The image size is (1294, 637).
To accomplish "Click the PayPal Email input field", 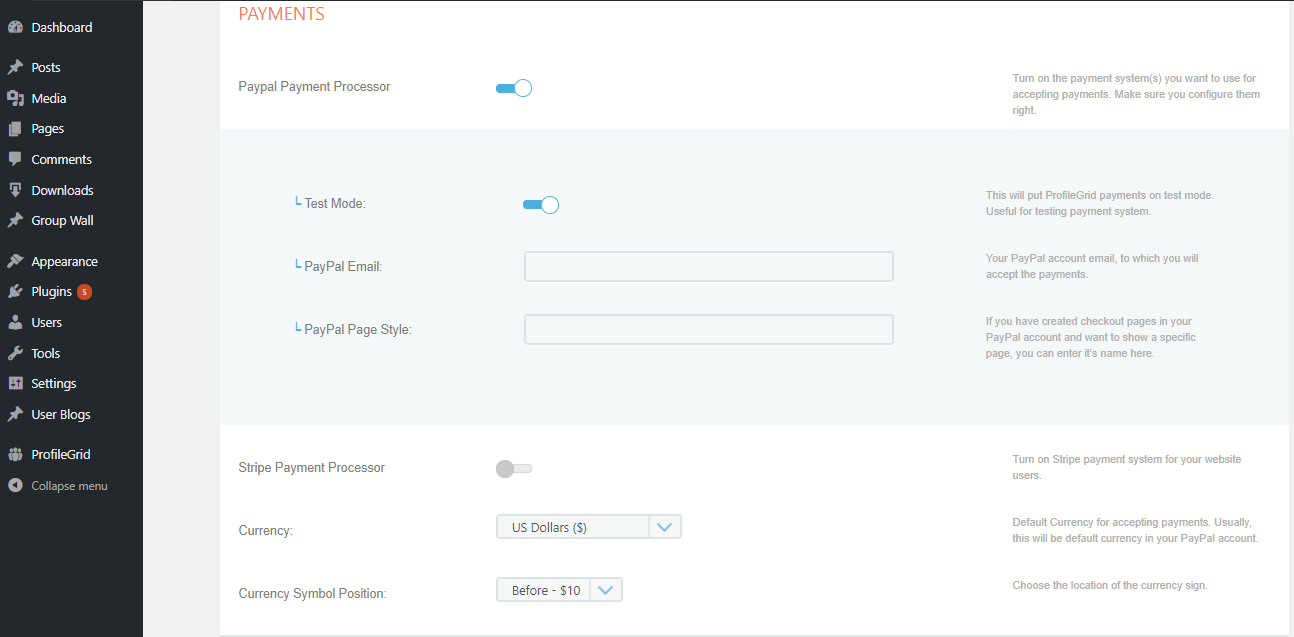I will point(708,267).
